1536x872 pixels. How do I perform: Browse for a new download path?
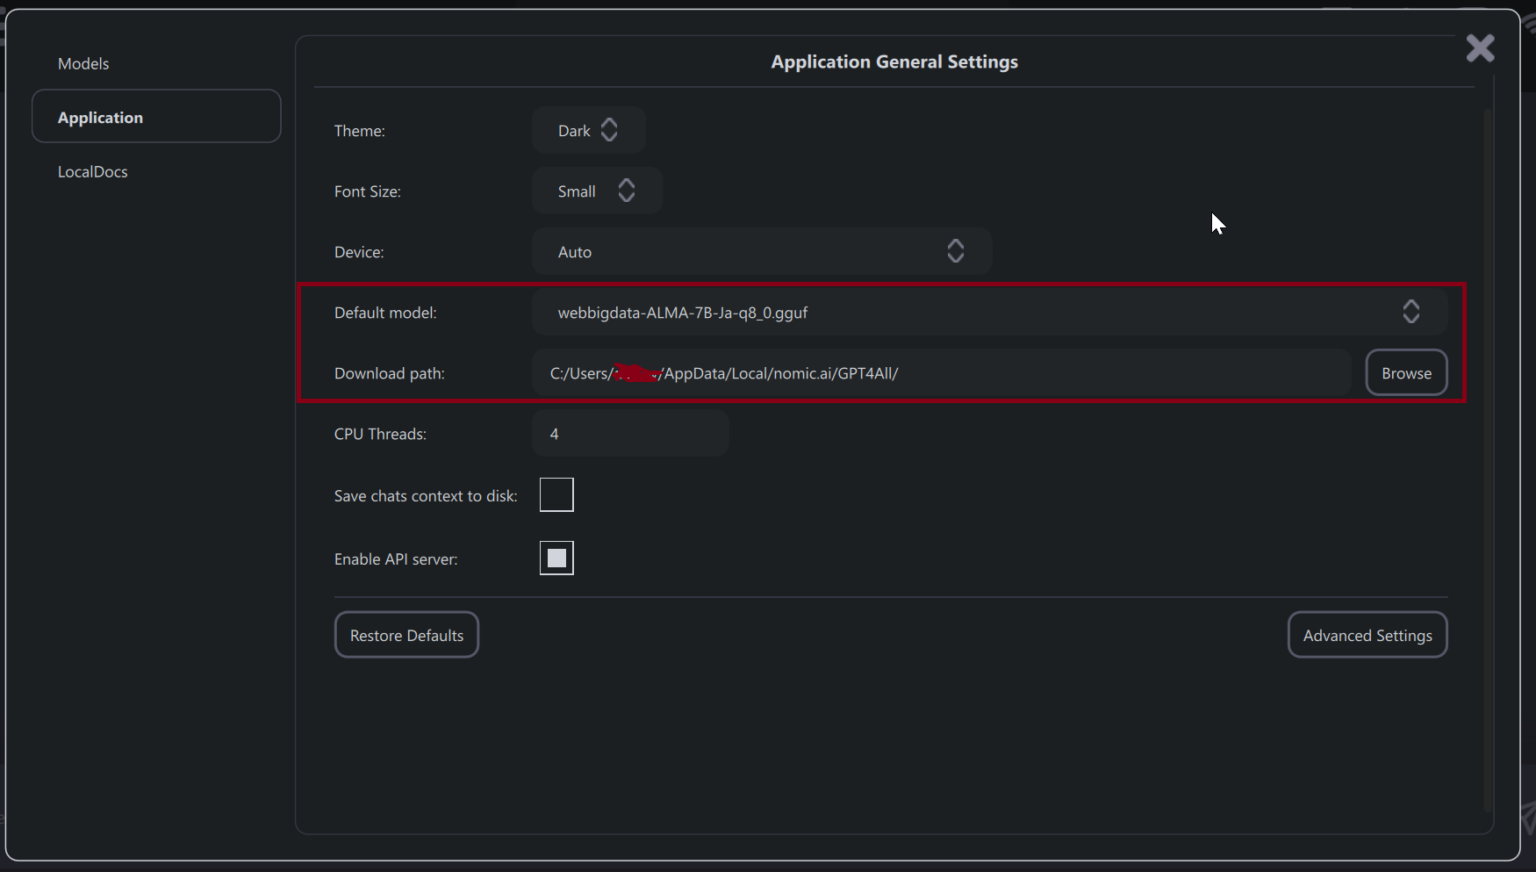[x=1406, y=372]
